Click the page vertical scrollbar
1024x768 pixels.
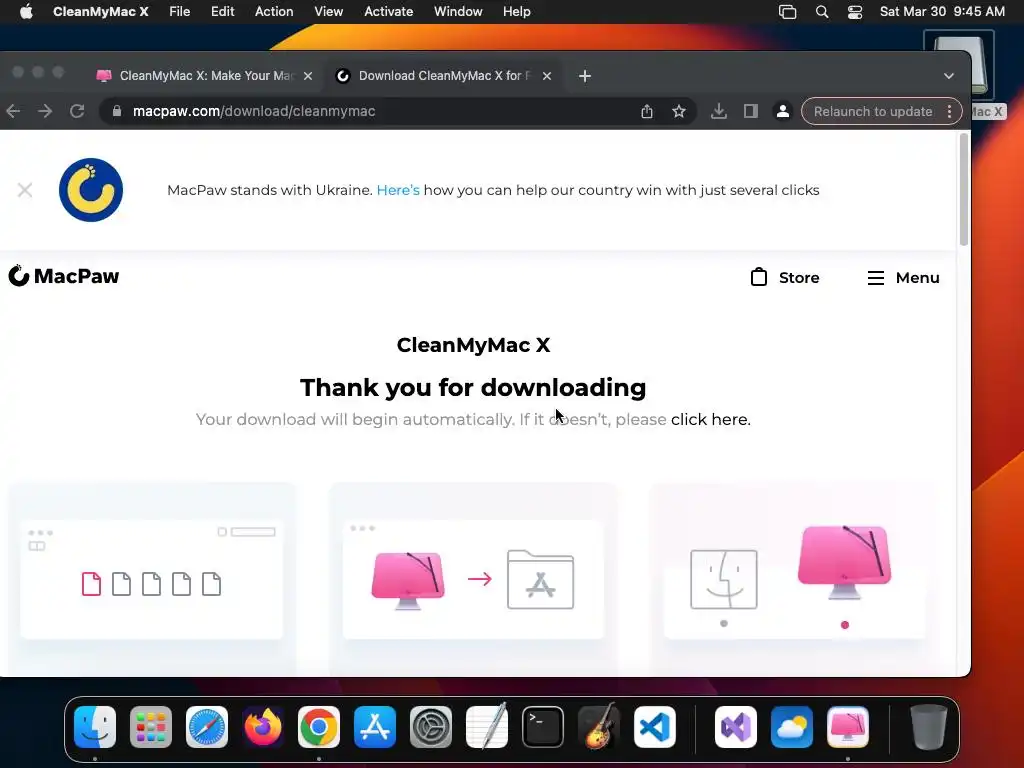tap(964, 189)
